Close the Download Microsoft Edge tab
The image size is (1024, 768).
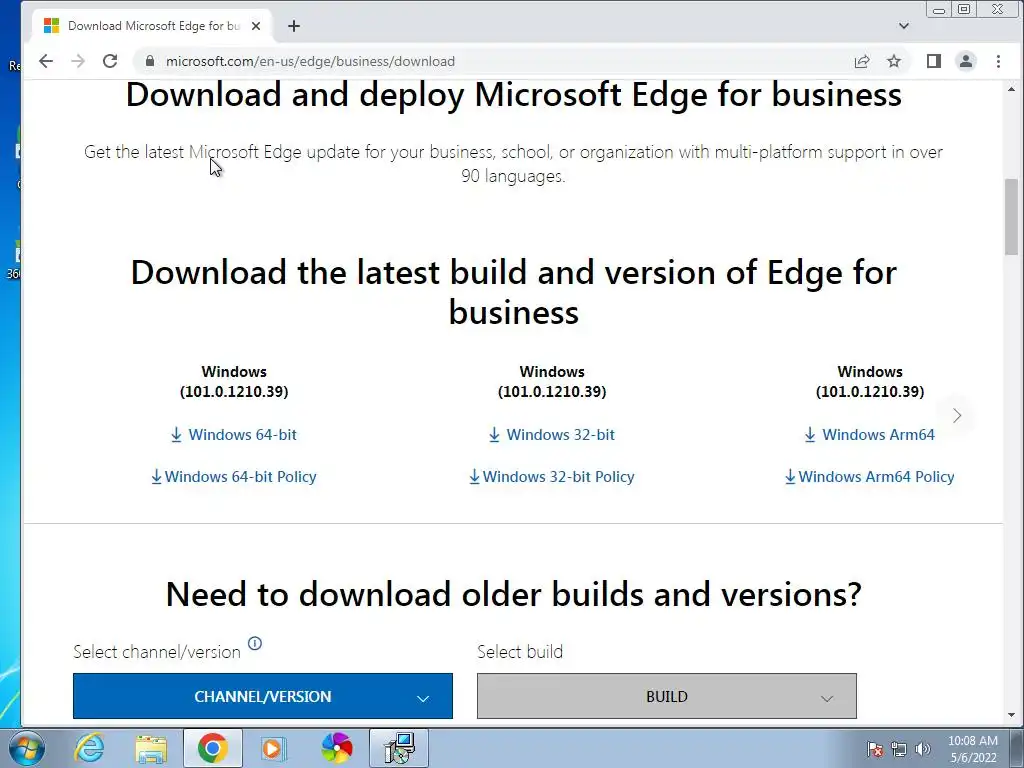coord(256,26)
